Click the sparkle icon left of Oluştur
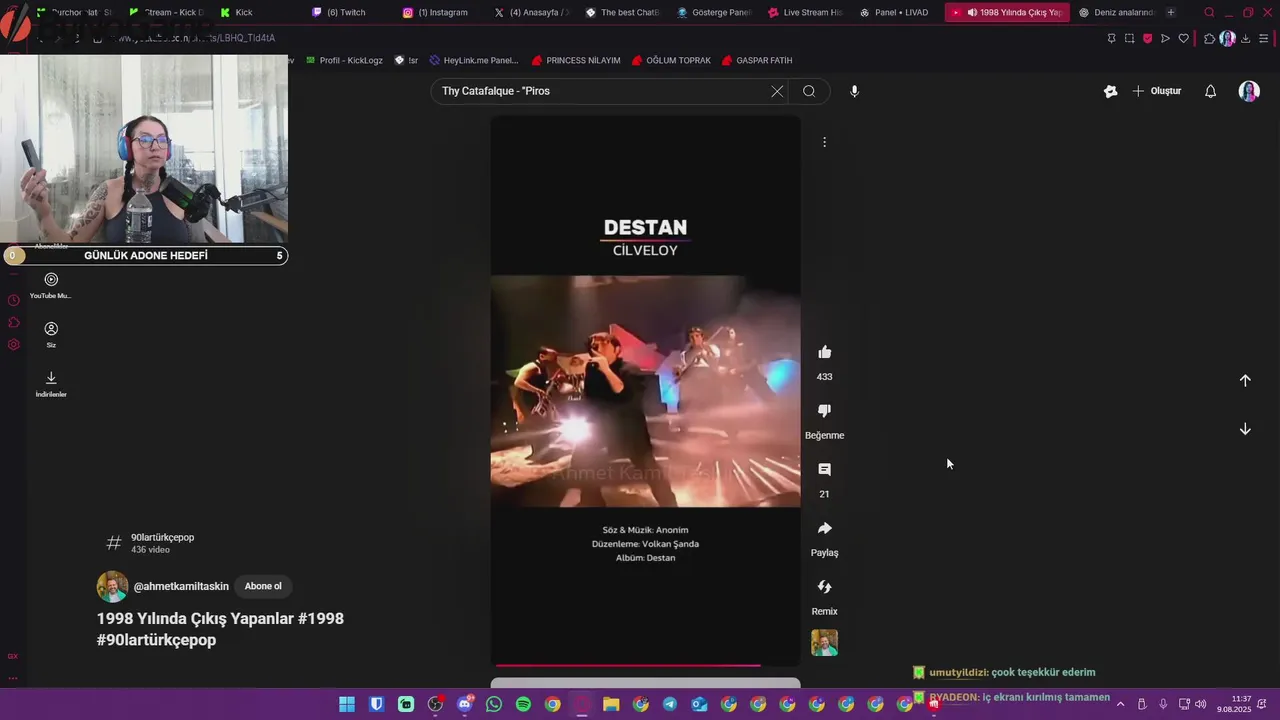The width and height of the screenshot is (1280, 720). point(1110,91)
